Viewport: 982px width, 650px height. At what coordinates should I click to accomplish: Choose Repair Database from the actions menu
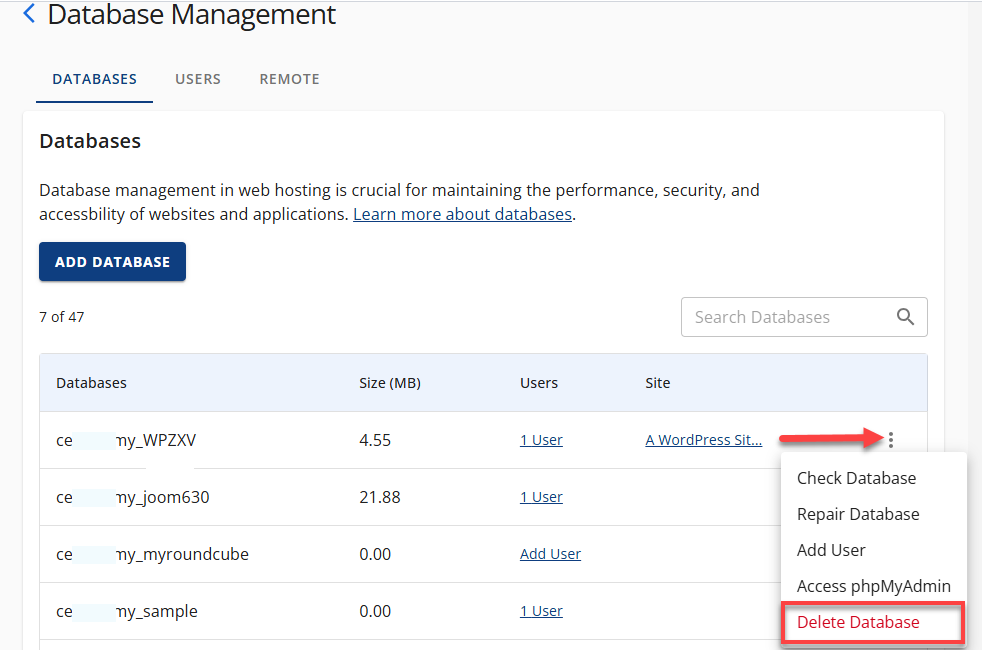pos(858,514)
